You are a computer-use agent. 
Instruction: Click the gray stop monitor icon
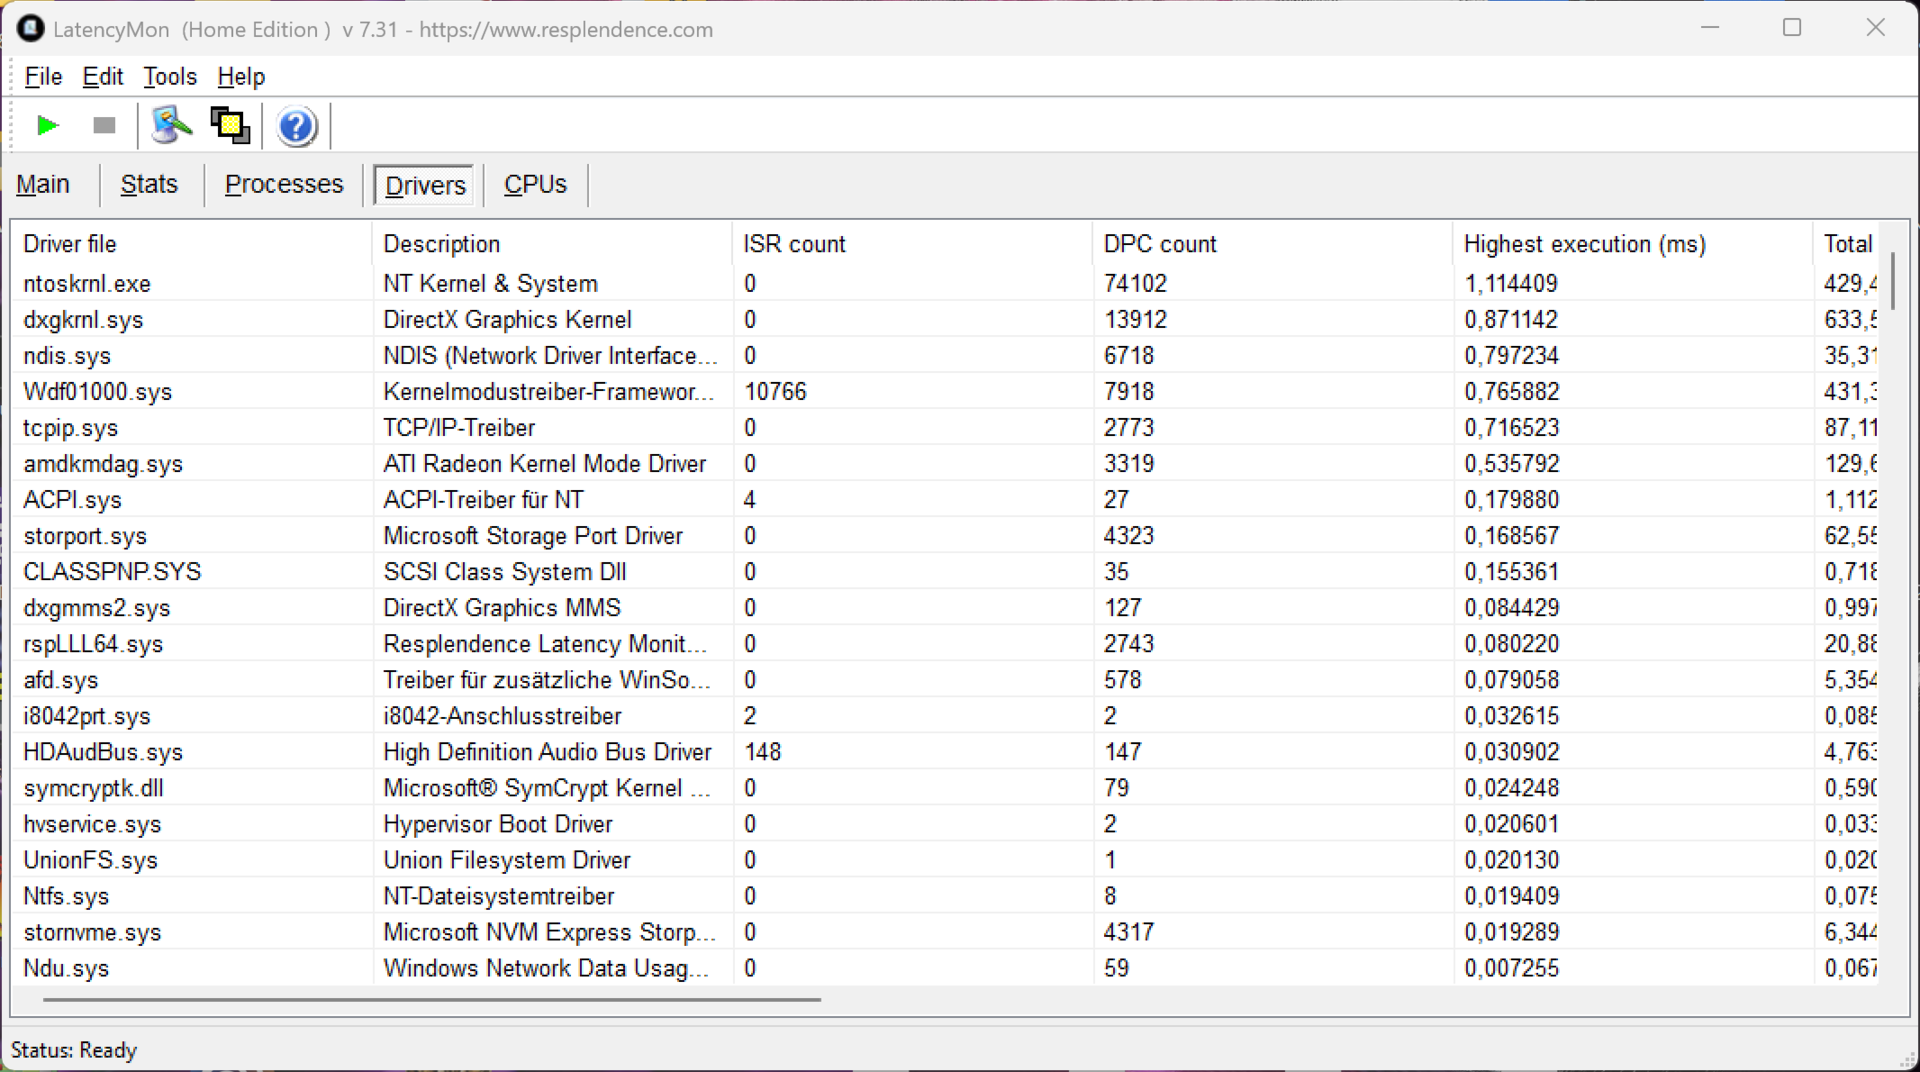[104, 126]
